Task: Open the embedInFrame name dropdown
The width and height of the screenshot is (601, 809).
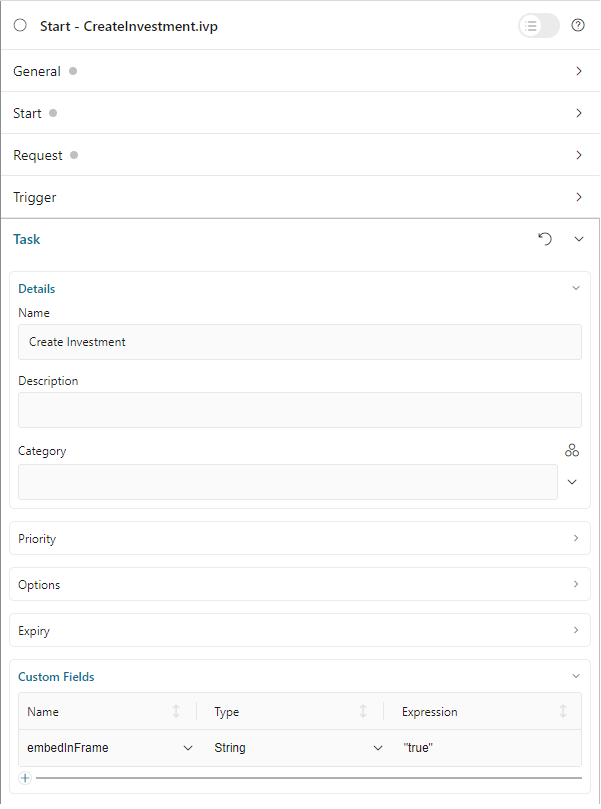Action: click(x=187, y=747)
